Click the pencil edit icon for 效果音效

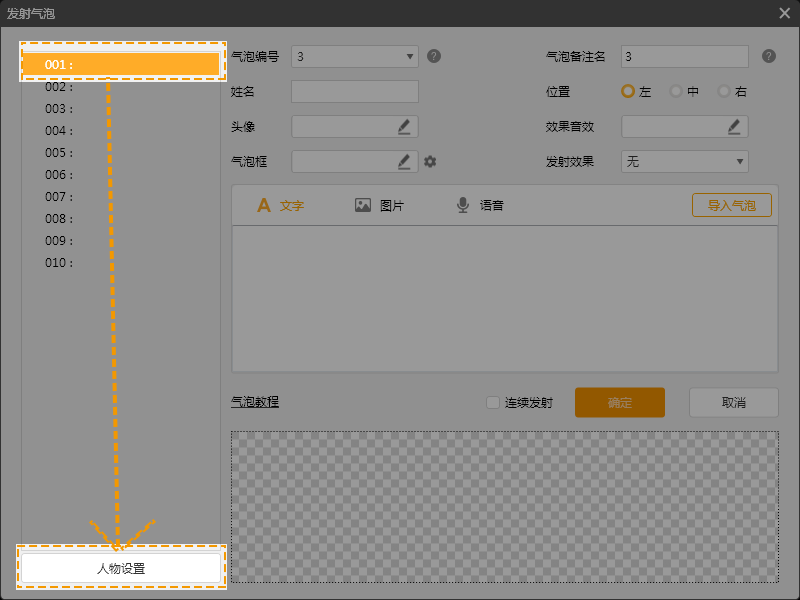coord(734,126)
